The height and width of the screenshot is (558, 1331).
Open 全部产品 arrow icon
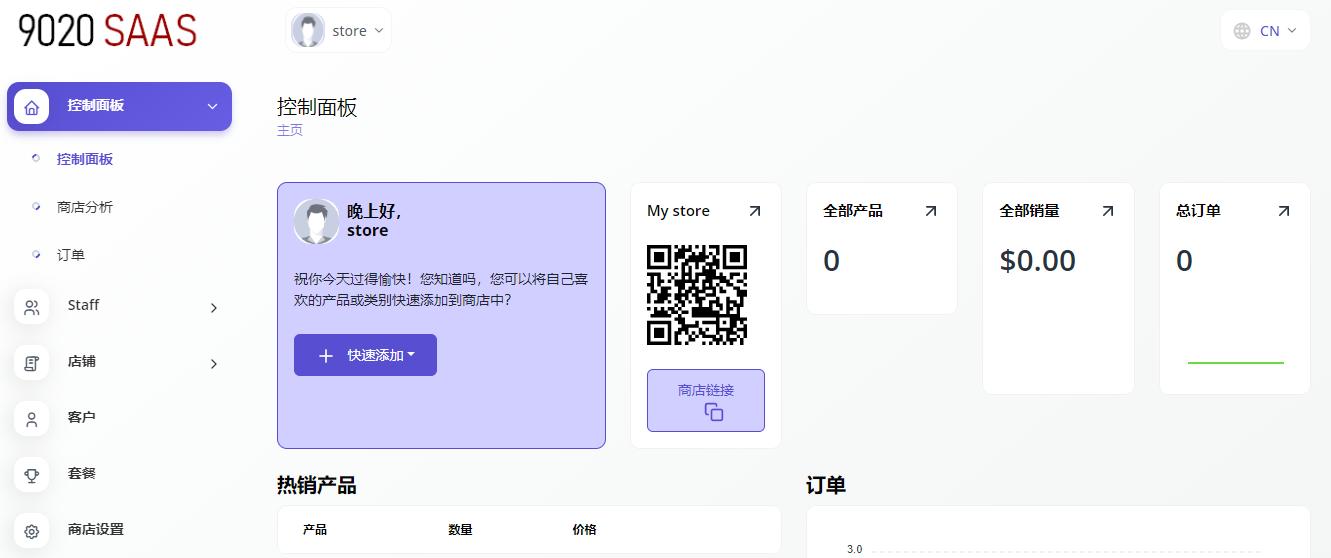pos(931,211)
